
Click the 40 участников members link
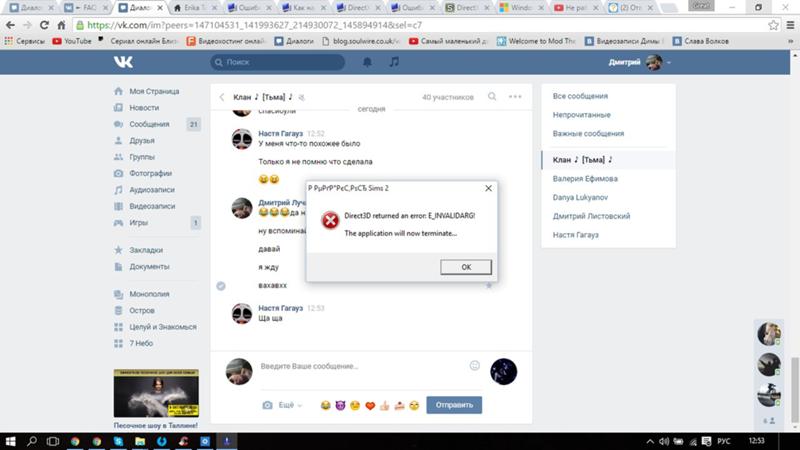click(447, 97)
